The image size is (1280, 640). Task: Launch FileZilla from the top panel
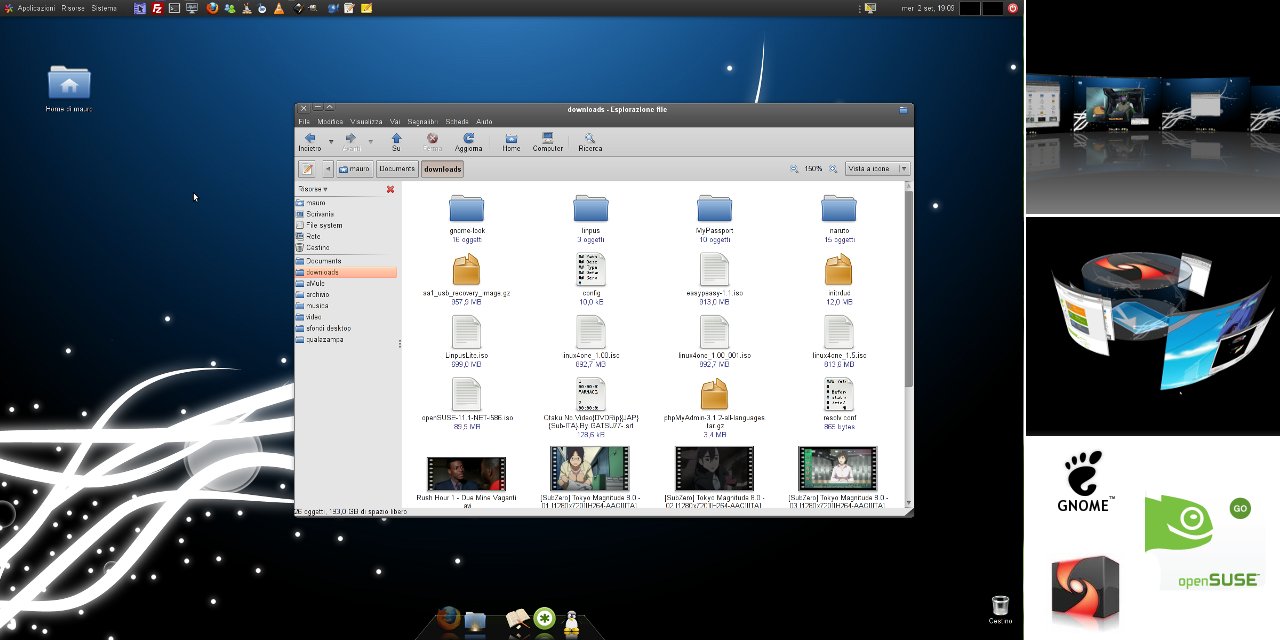157,8
